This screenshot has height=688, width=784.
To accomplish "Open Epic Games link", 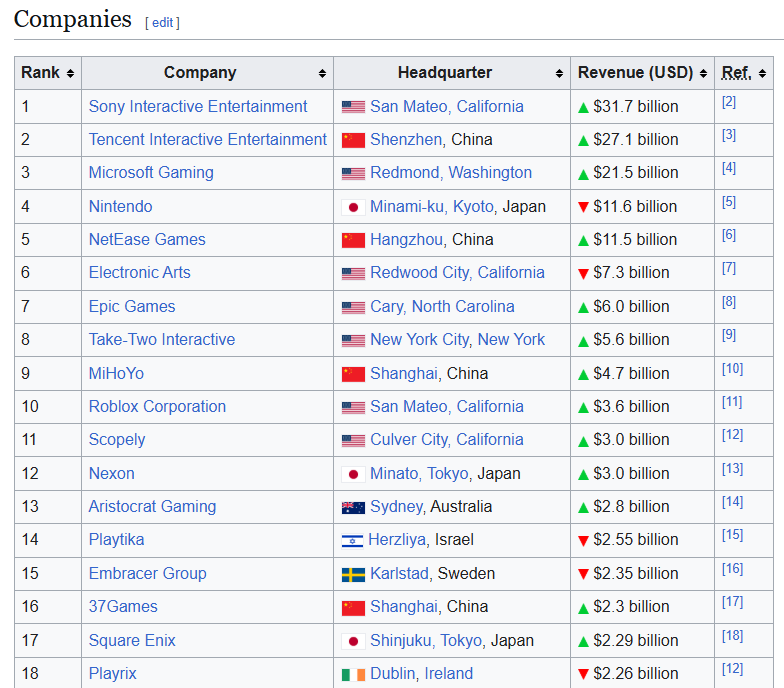I will (x=132, y=306).
